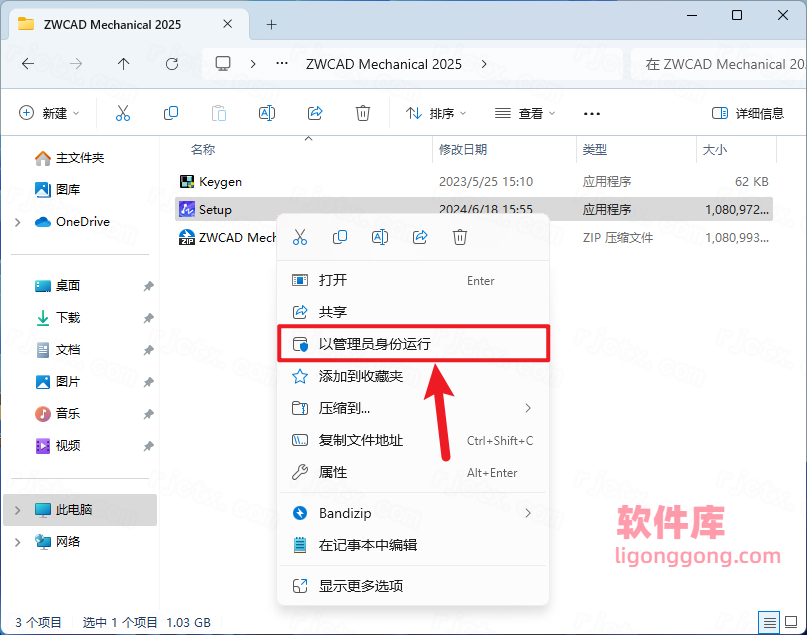Close the ZWCAD Mechanical 2025 tab
Viewport: 807px width, 635px height.
tap(227, 24)
